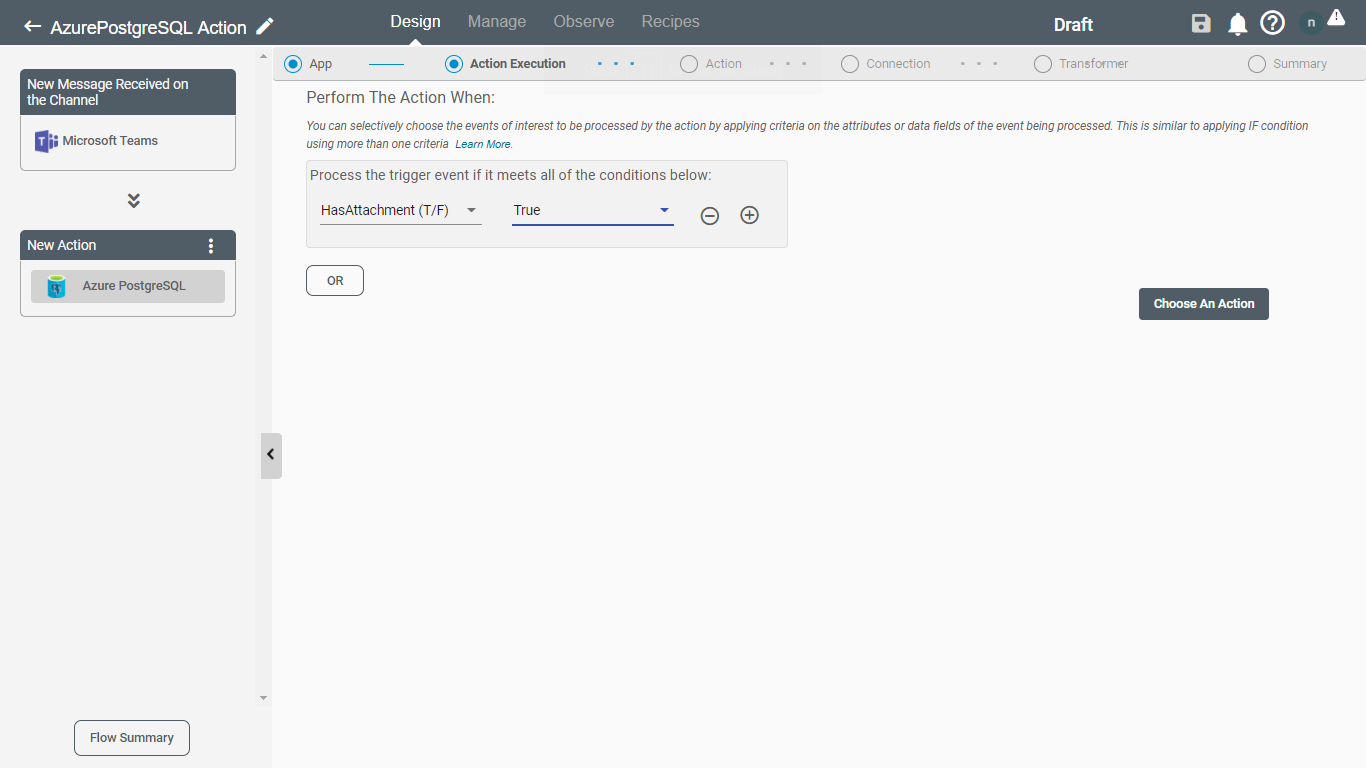Viewport: 1366px width, 768px height.
Task: Click the Microsoft Teams logo icon
Action: [46, 141]
